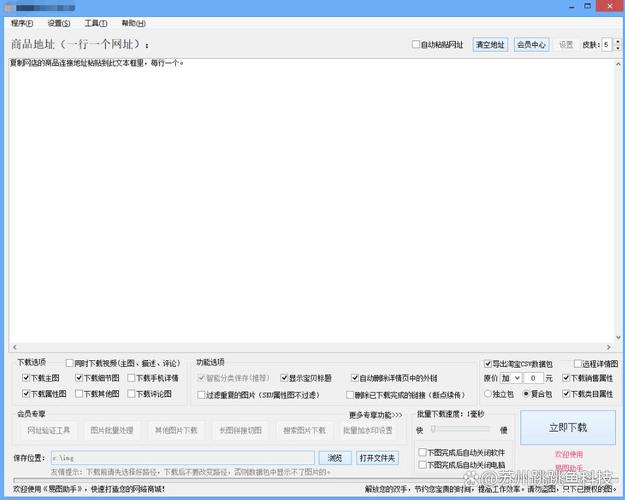Open the 工具(T) menu
The image size is (625, 500).
click(96, 23)
